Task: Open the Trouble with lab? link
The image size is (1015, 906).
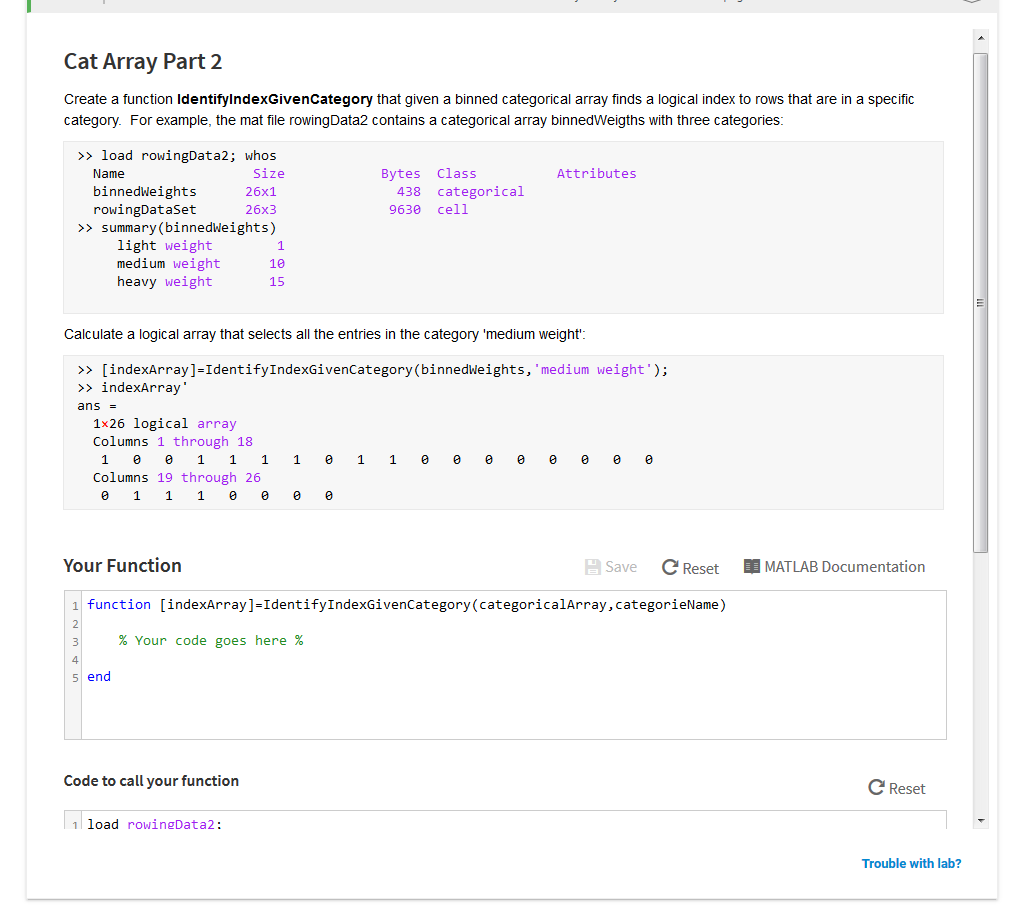Action: [911, 864]
